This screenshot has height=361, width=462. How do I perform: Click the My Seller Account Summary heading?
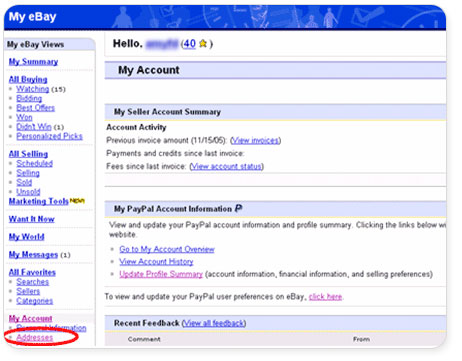pyautogui.click(x=167, y=112)
